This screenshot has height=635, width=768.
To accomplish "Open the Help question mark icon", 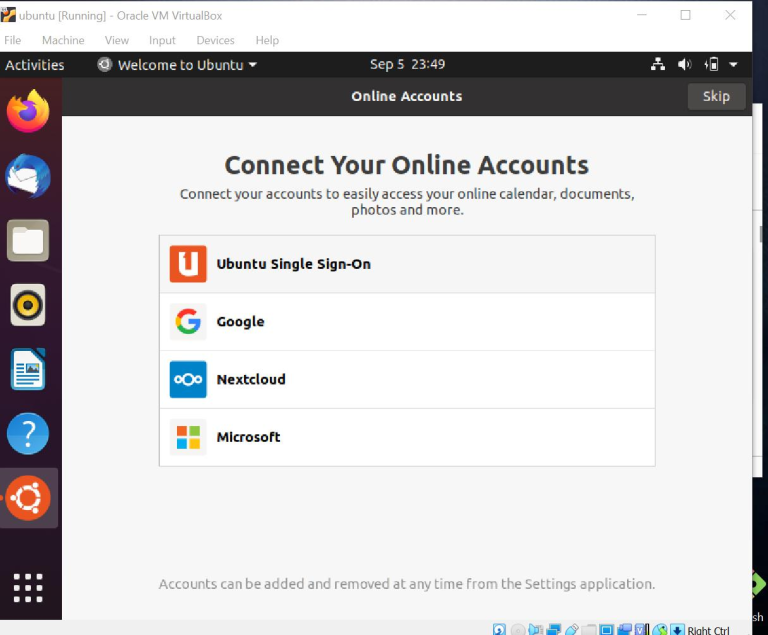I will [28, 434].
